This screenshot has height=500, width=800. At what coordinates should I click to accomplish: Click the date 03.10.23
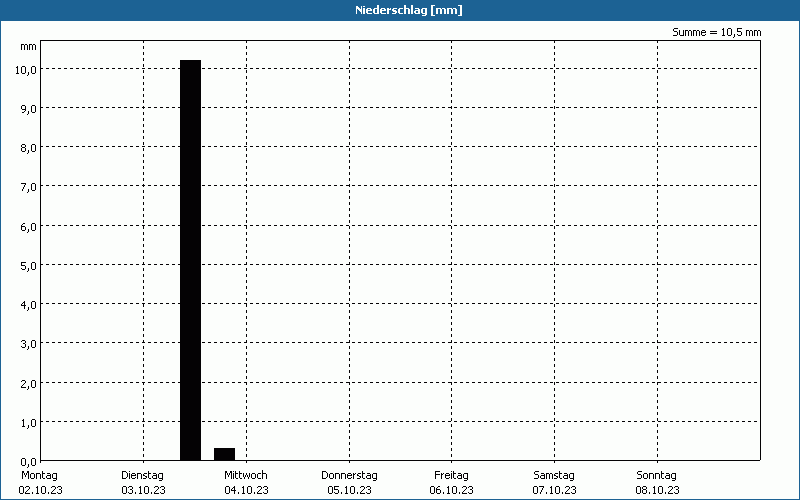pyautogui.click(x=143, y=490)
